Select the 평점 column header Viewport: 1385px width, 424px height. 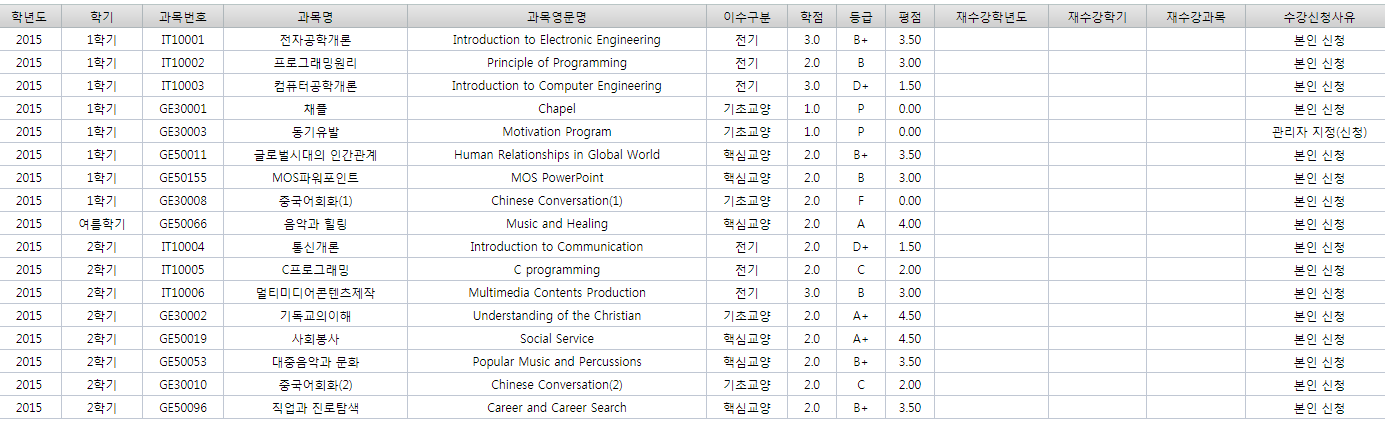click(x=909, y=17)
